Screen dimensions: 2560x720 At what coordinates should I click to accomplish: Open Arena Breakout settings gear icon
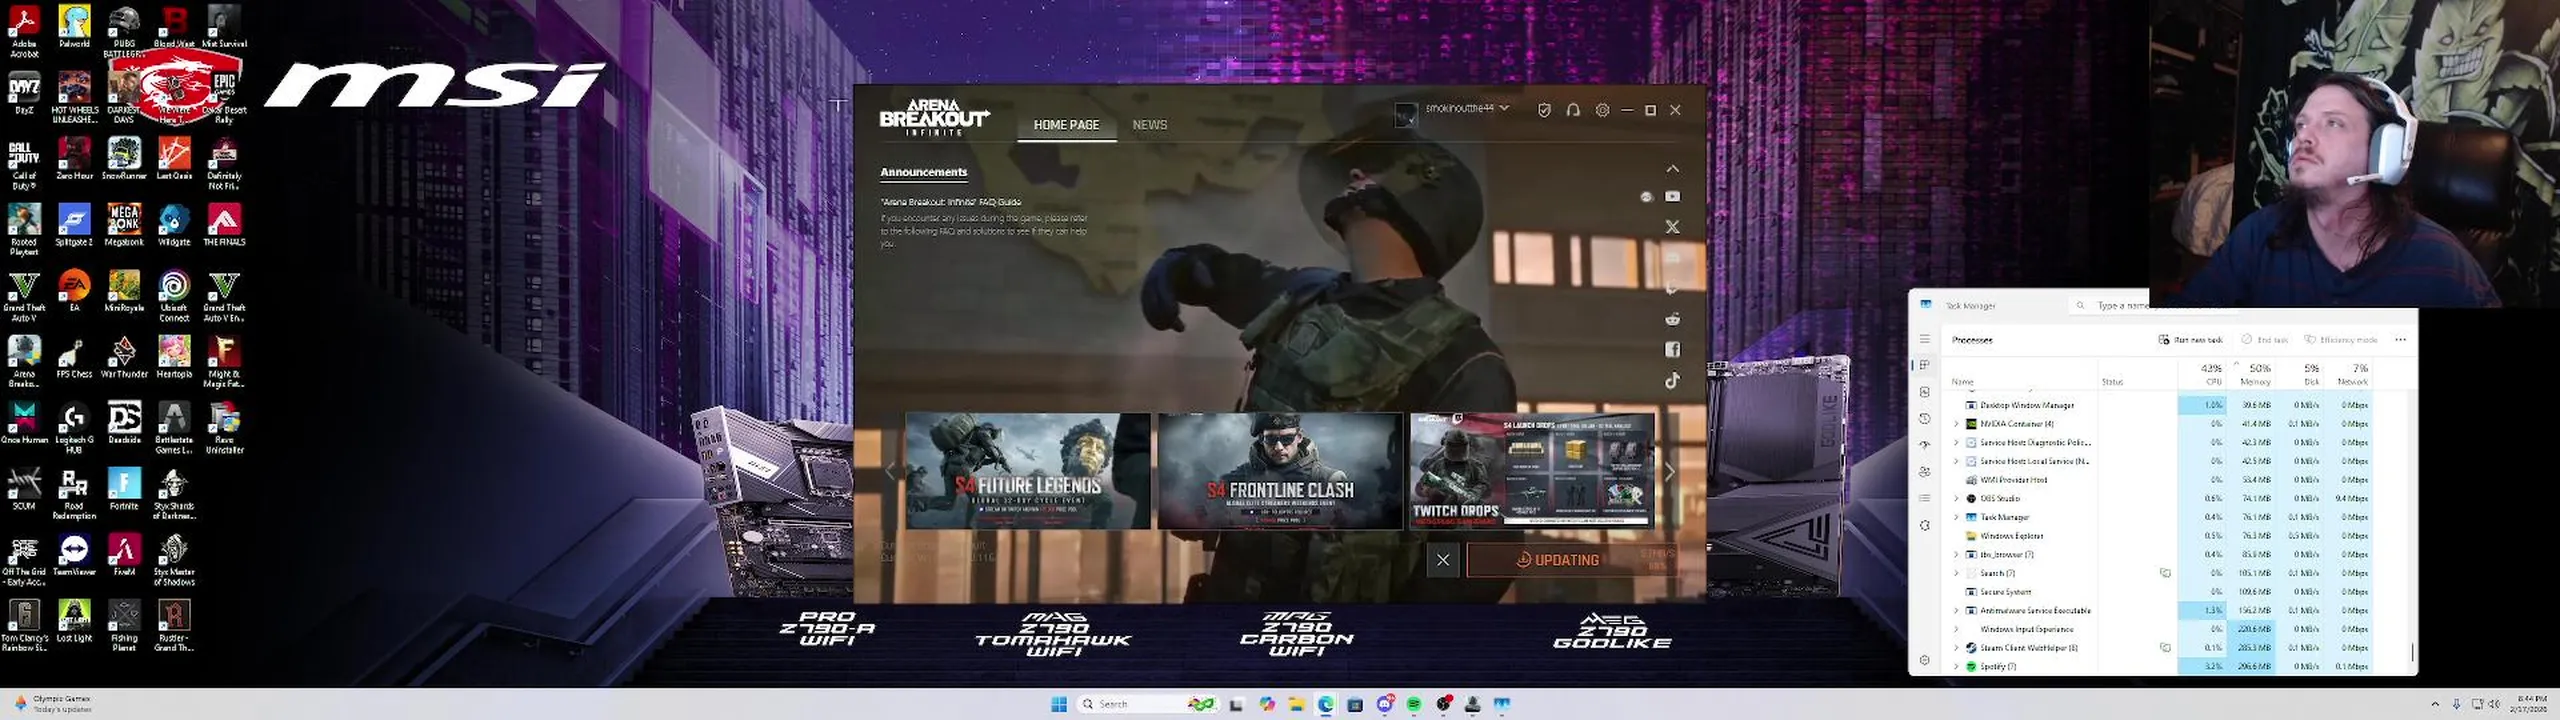(x=1602, y=110)
